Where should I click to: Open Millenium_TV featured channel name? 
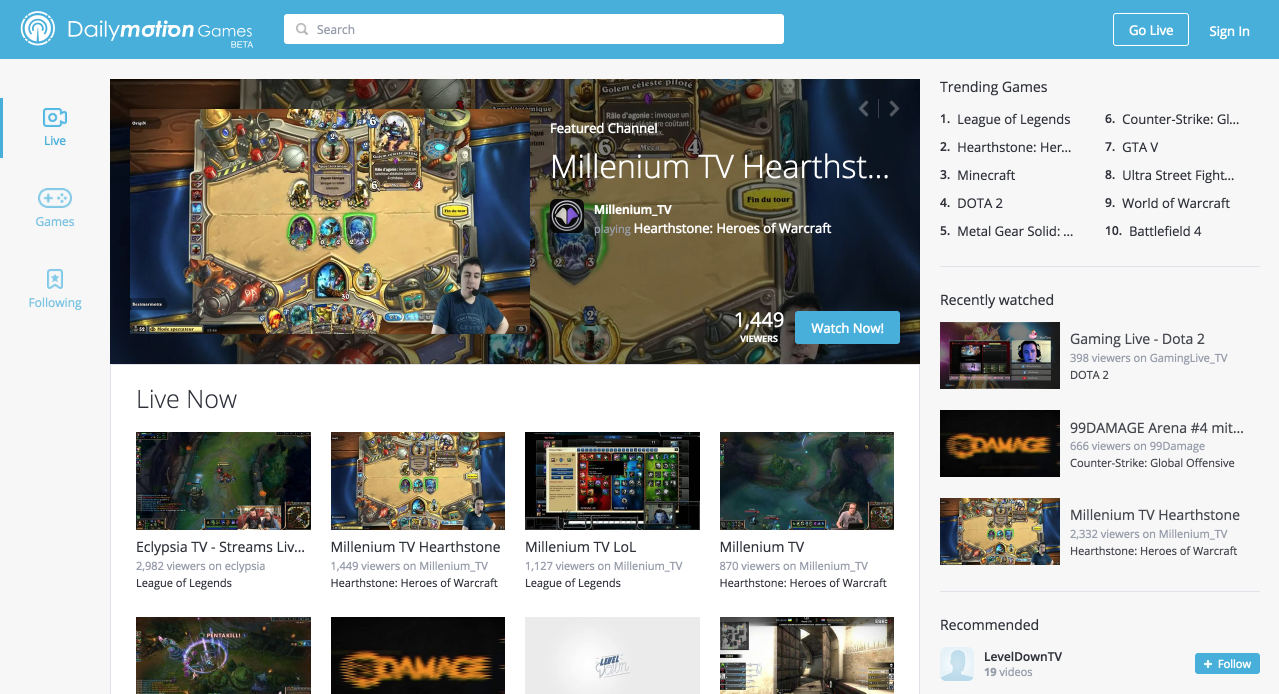pyautogui.click(x=633, y=210)
